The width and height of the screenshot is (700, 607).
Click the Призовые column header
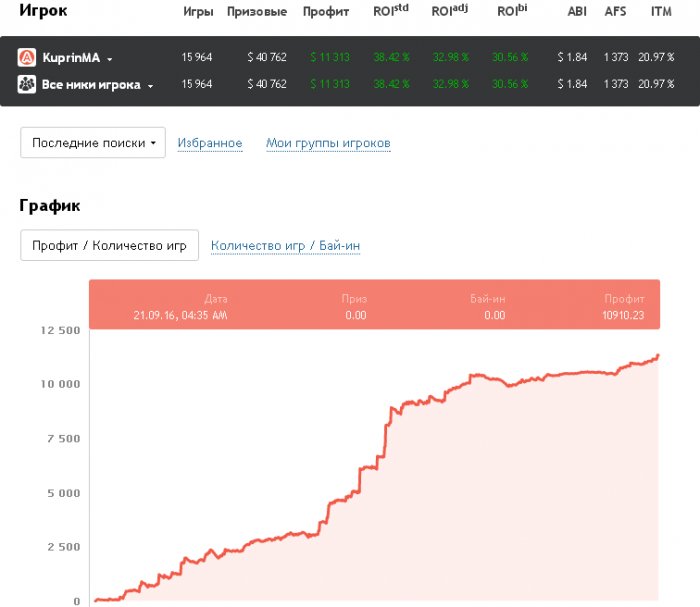point(257,12)
